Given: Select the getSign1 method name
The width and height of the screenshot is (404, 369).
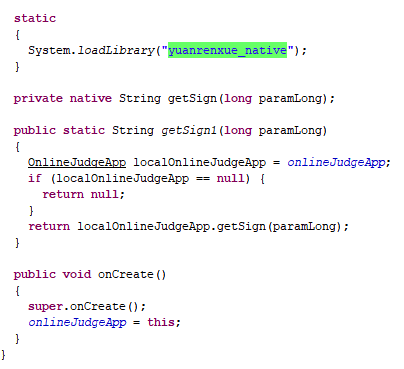Looking at the screenshot, I should [x=189, y=130].
